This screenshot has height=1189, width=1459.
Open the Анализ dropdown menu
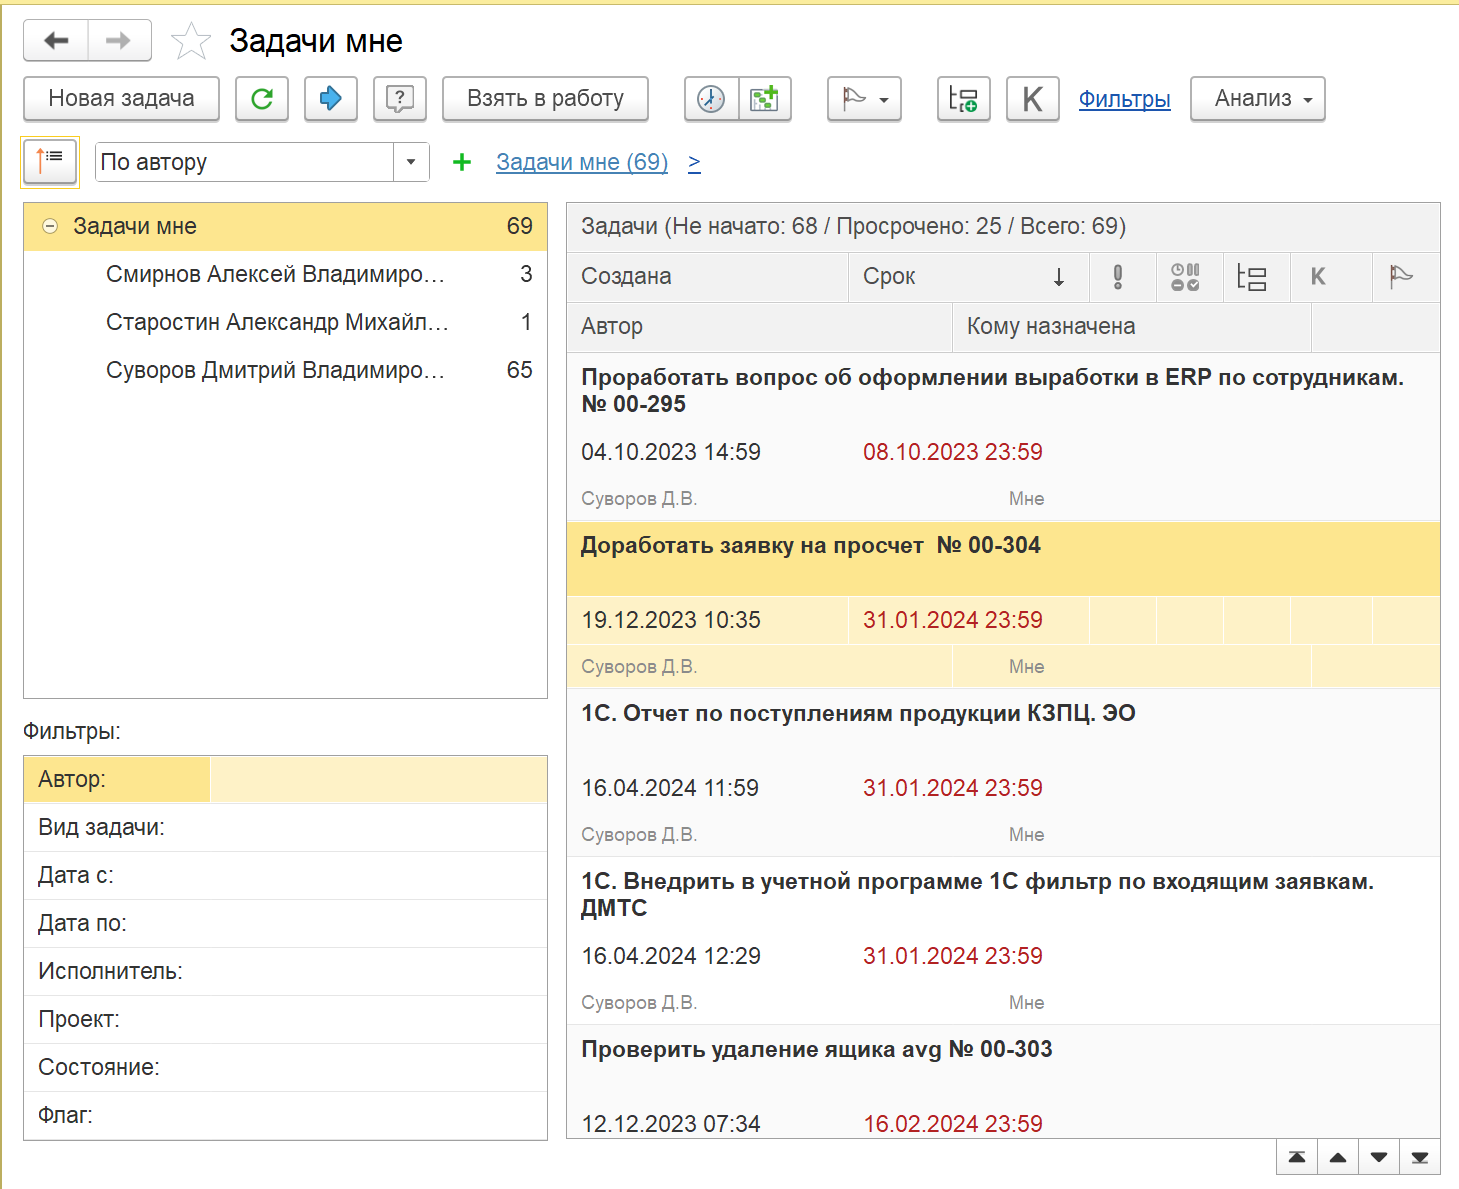(1258, 99)
